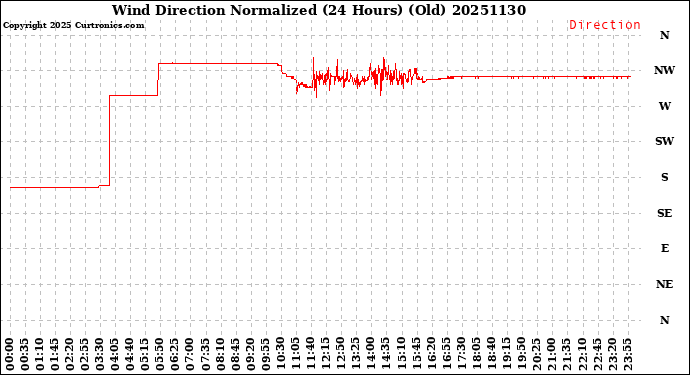Click the 'NE' axis label
Screen dimensions: 690x375
[x=664, y=284]
